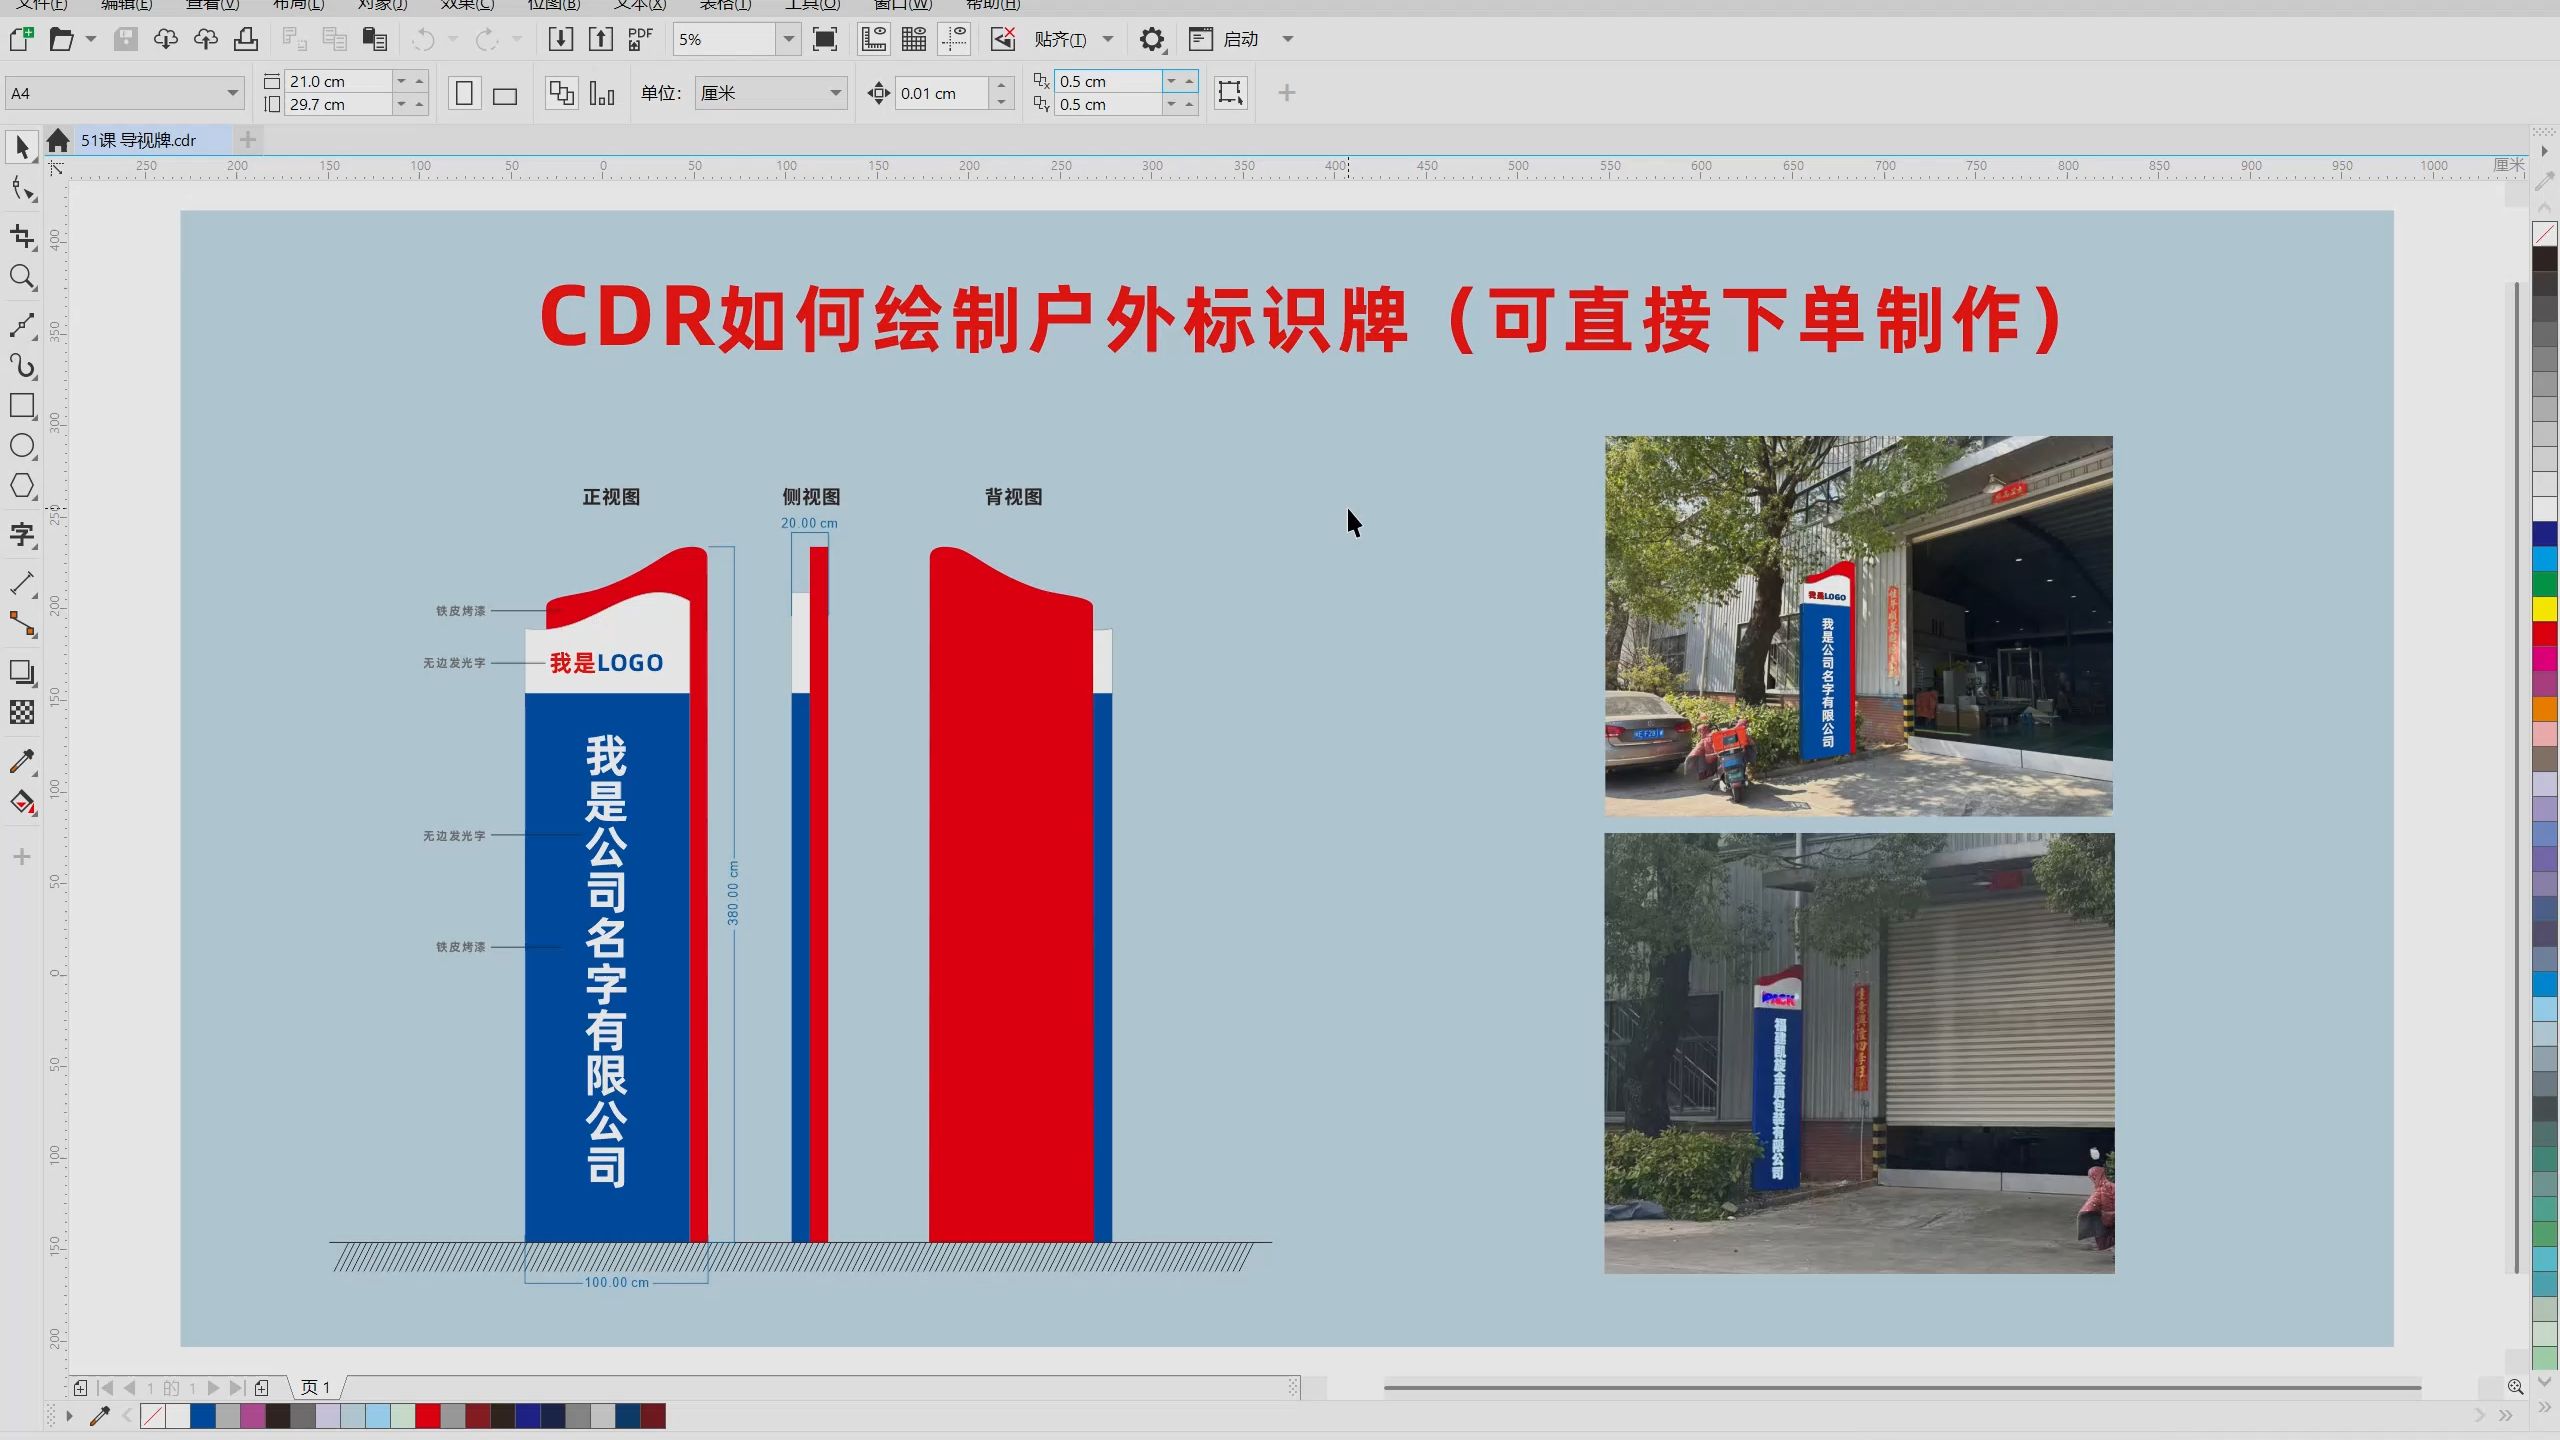Open the 对象 menu

click(382, 5)
